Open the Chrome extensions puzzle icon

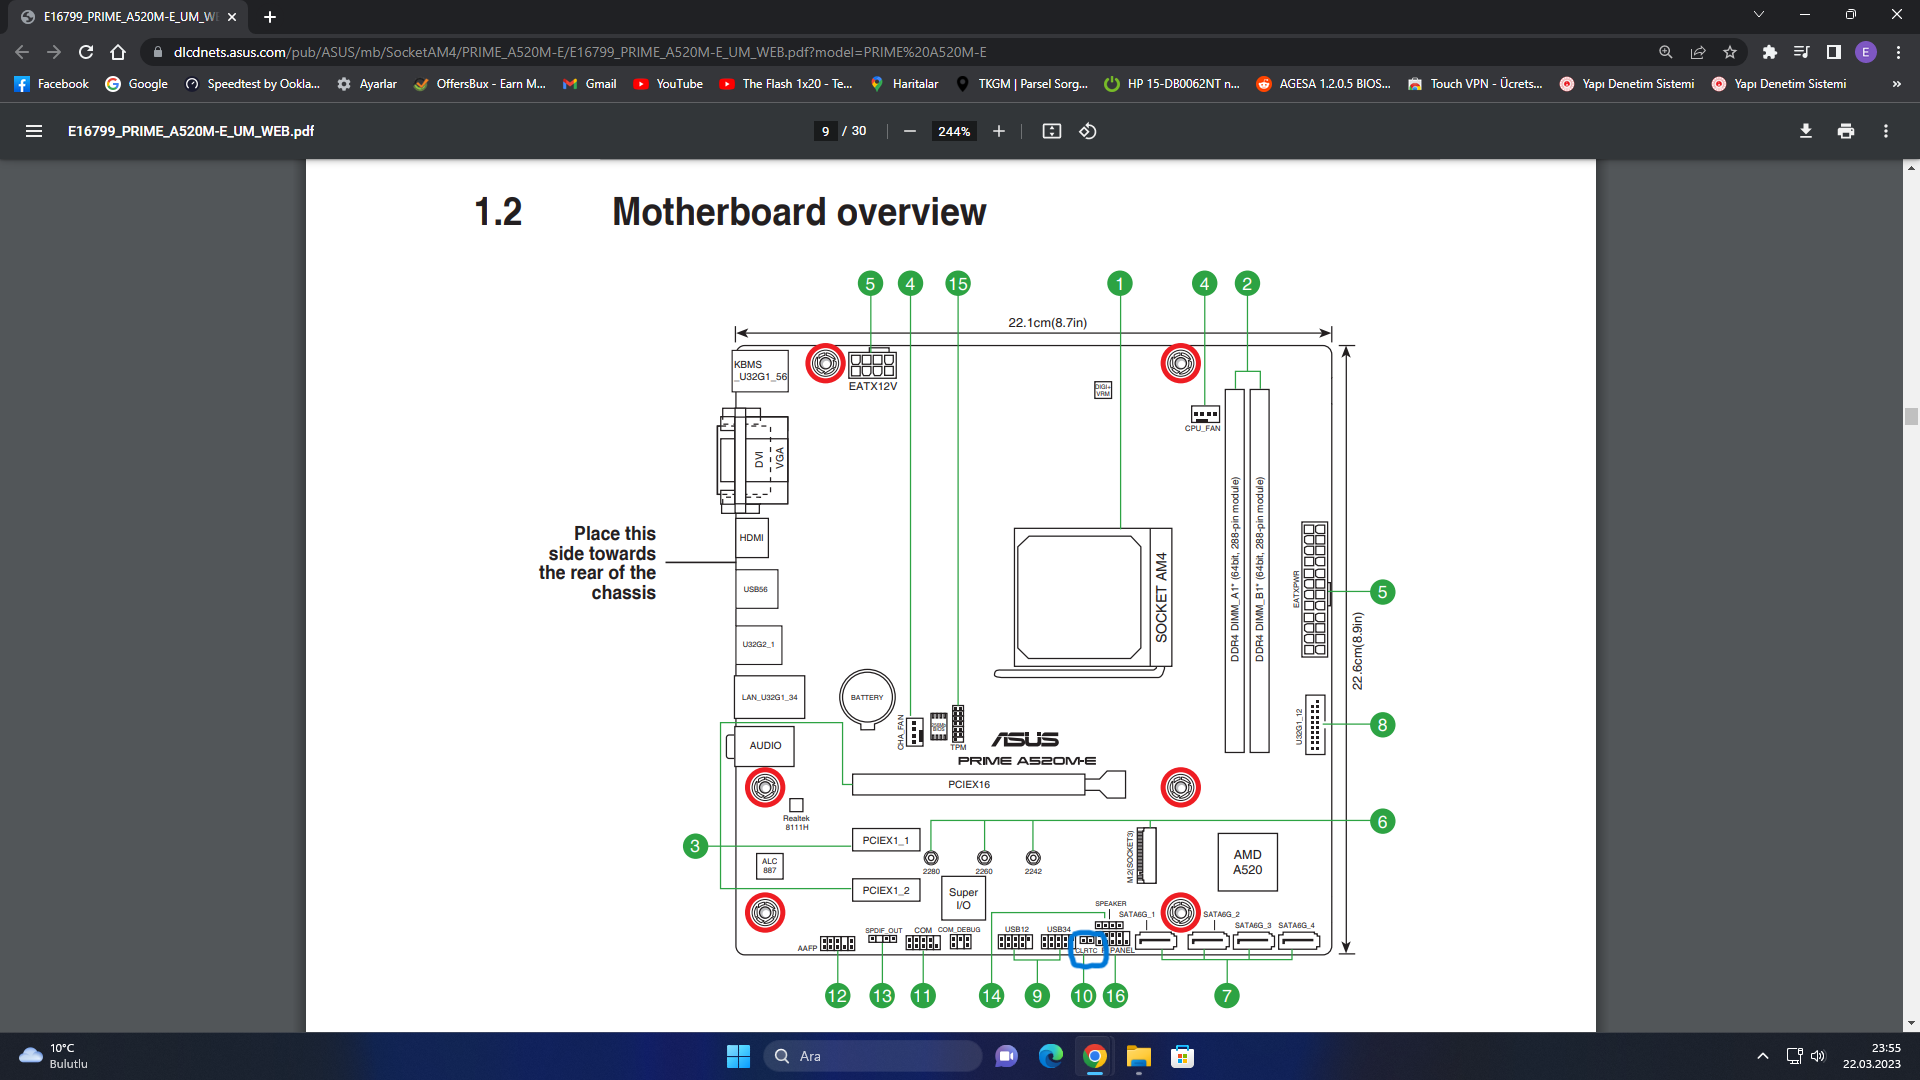[x=1770, y=52]
